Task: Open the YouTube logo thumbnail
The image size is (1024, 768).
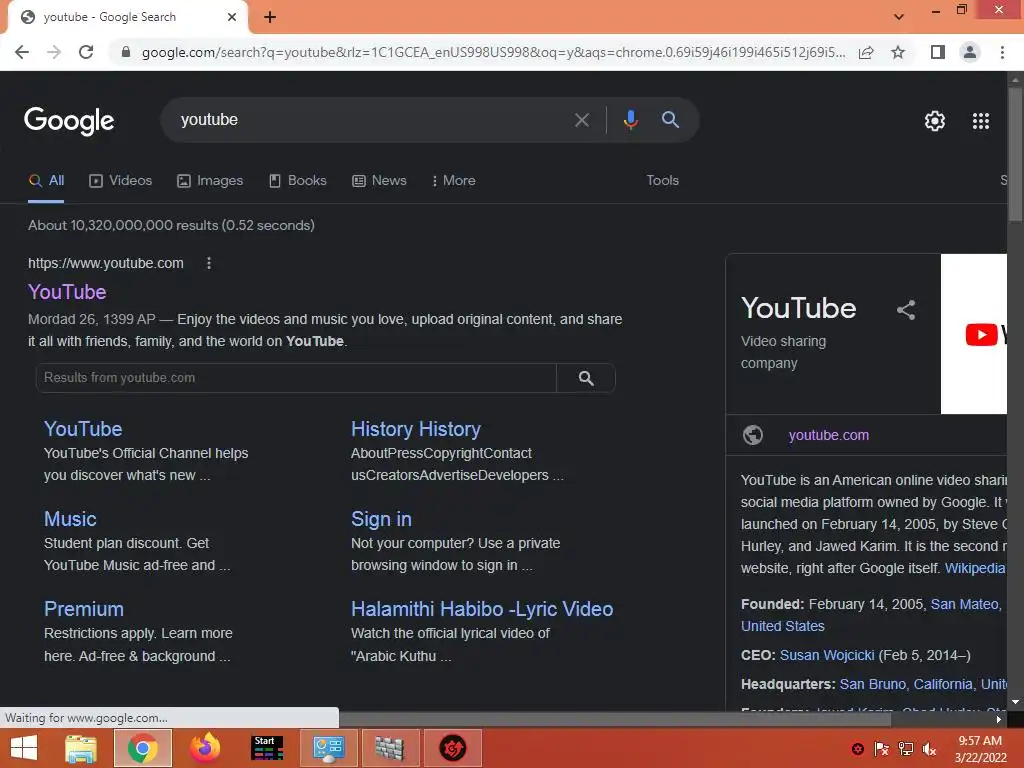Action: pos(974,334)
